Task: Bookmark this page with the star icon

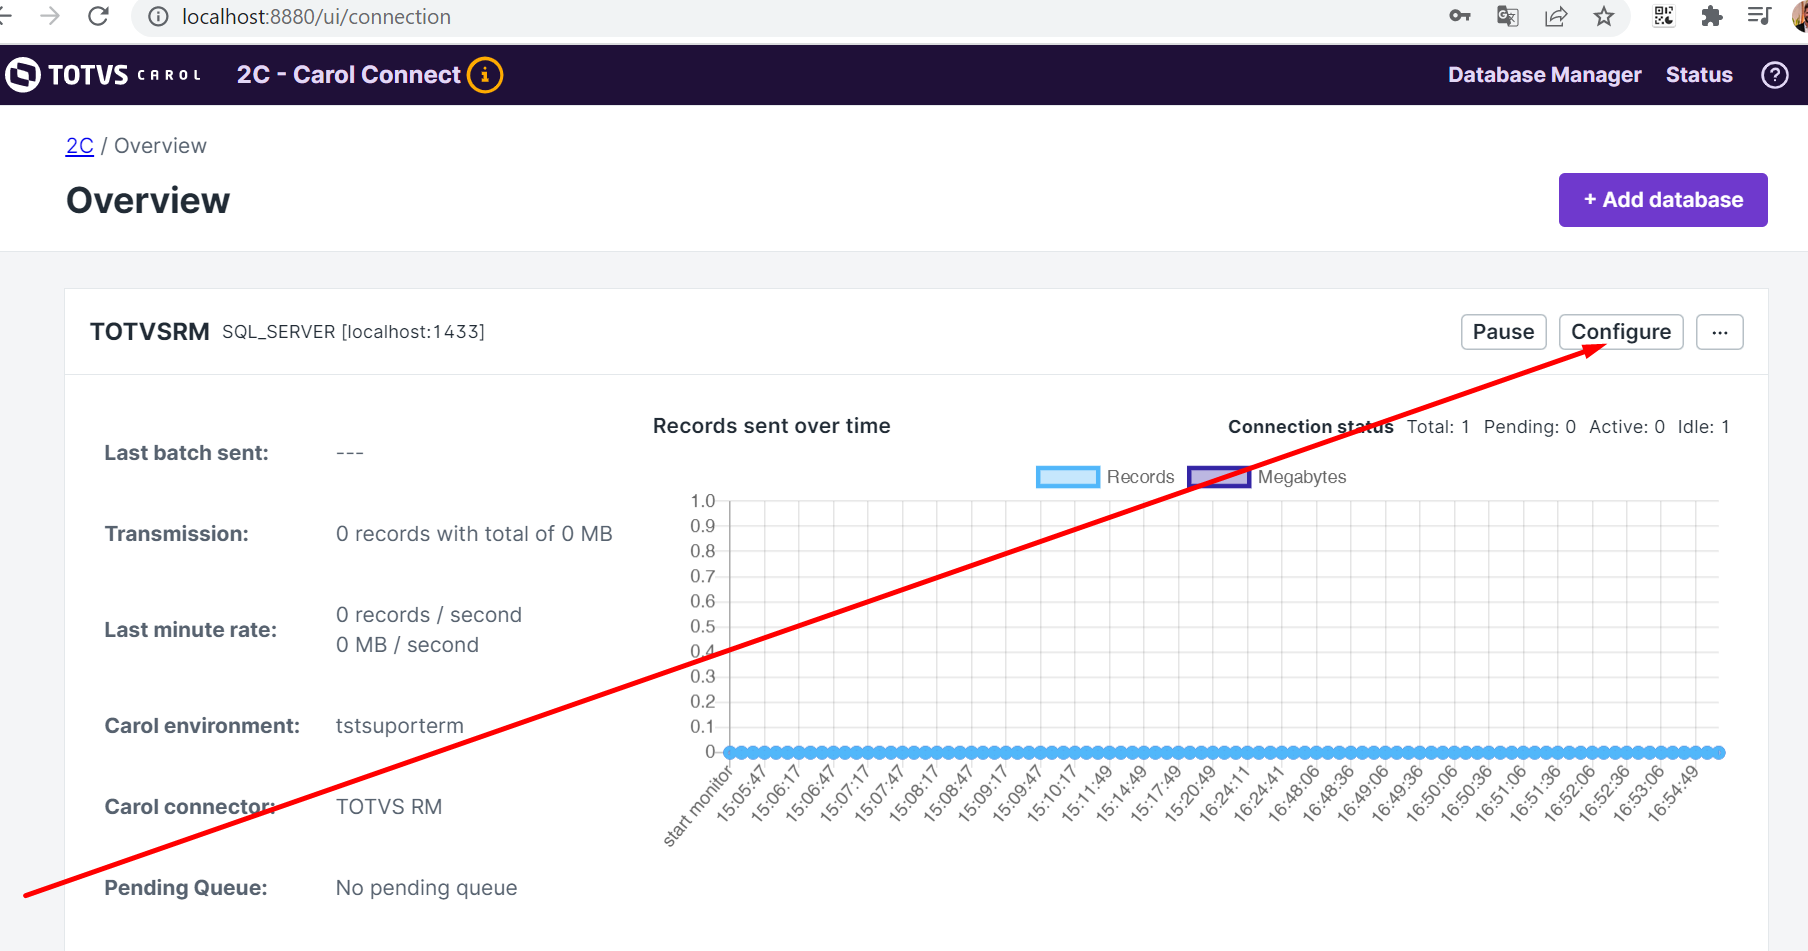Action: coord(1604,16)
